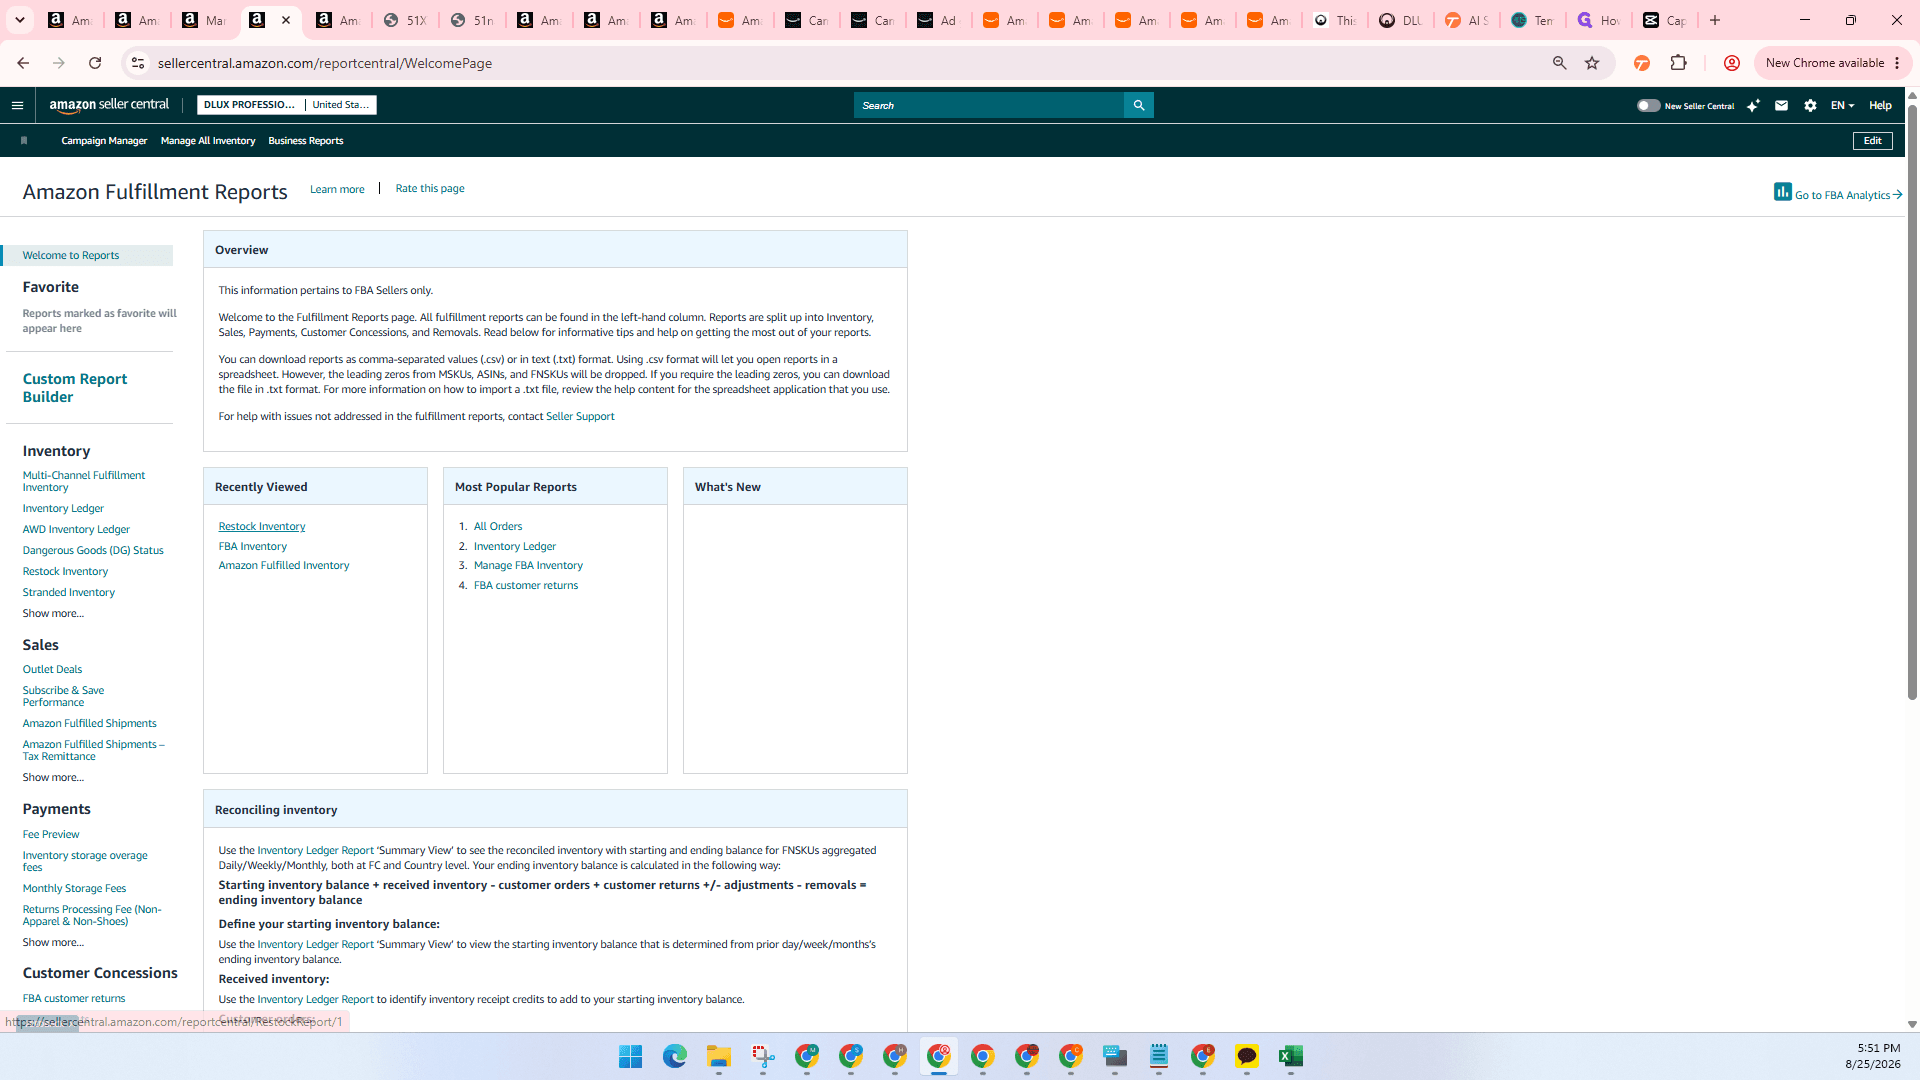Open the Custom Report Builder link
Image resolution: width=1920 pixels, height=1080 pixels.
pyautogui.click(x=75, y=388)
